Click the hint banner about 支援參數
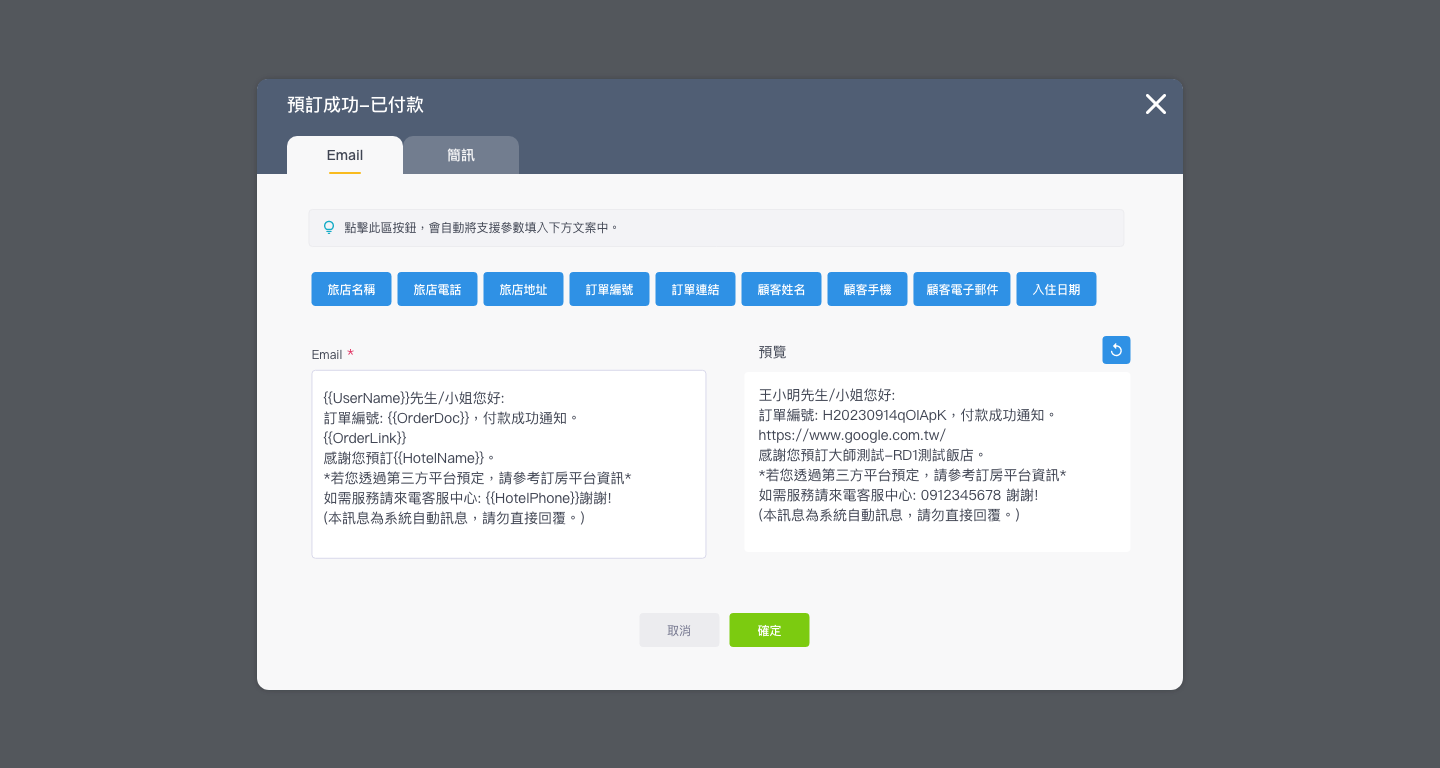 [716, 228]
